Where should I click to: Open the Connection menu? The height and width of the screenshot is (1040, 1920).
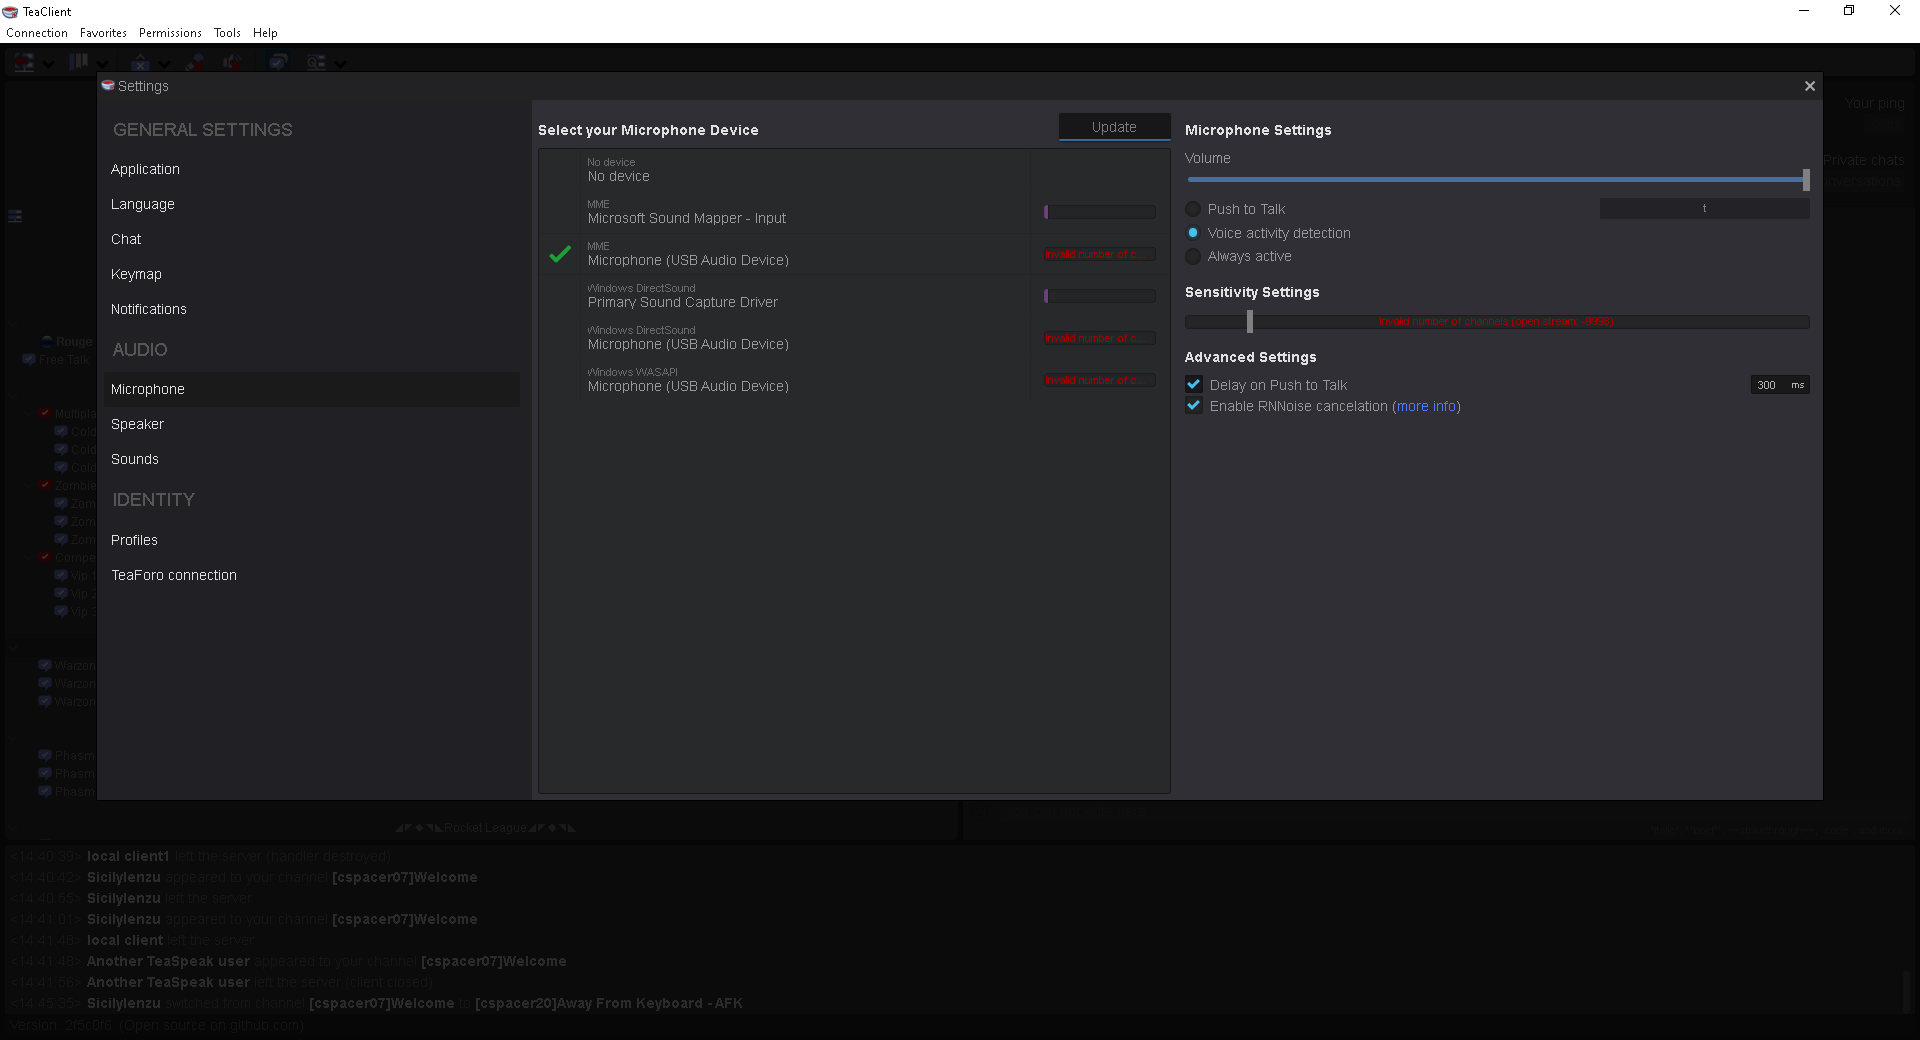click(36, 32)
